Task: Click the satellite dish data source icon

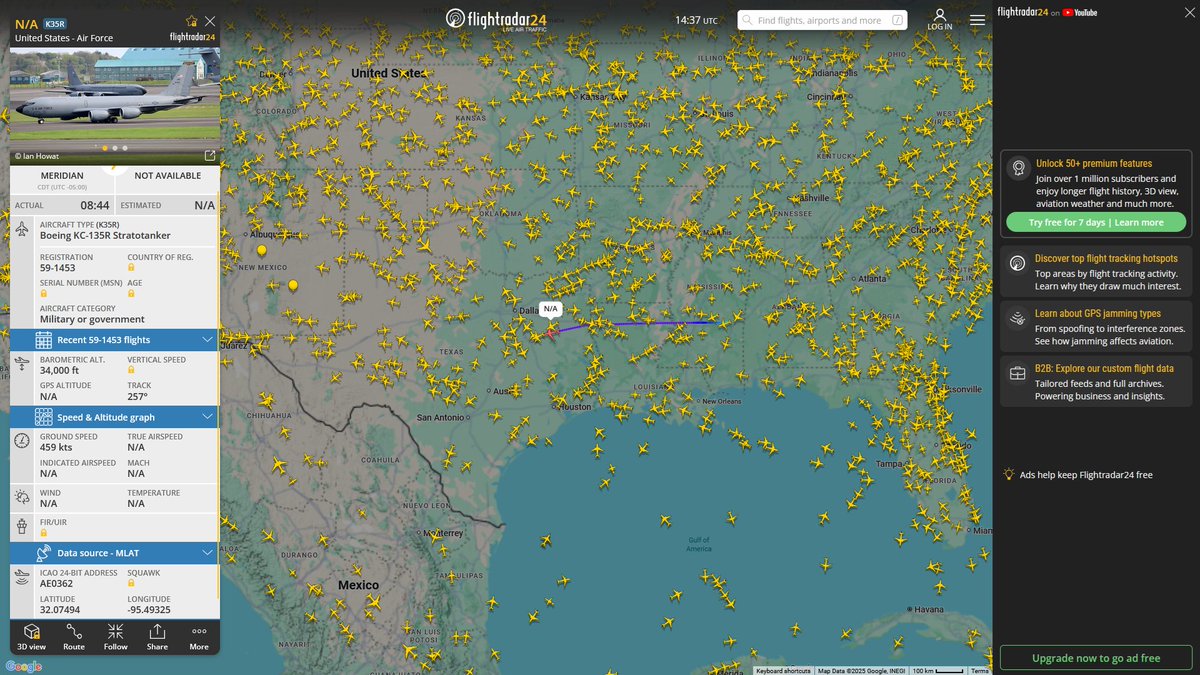Action: point(43,553)
